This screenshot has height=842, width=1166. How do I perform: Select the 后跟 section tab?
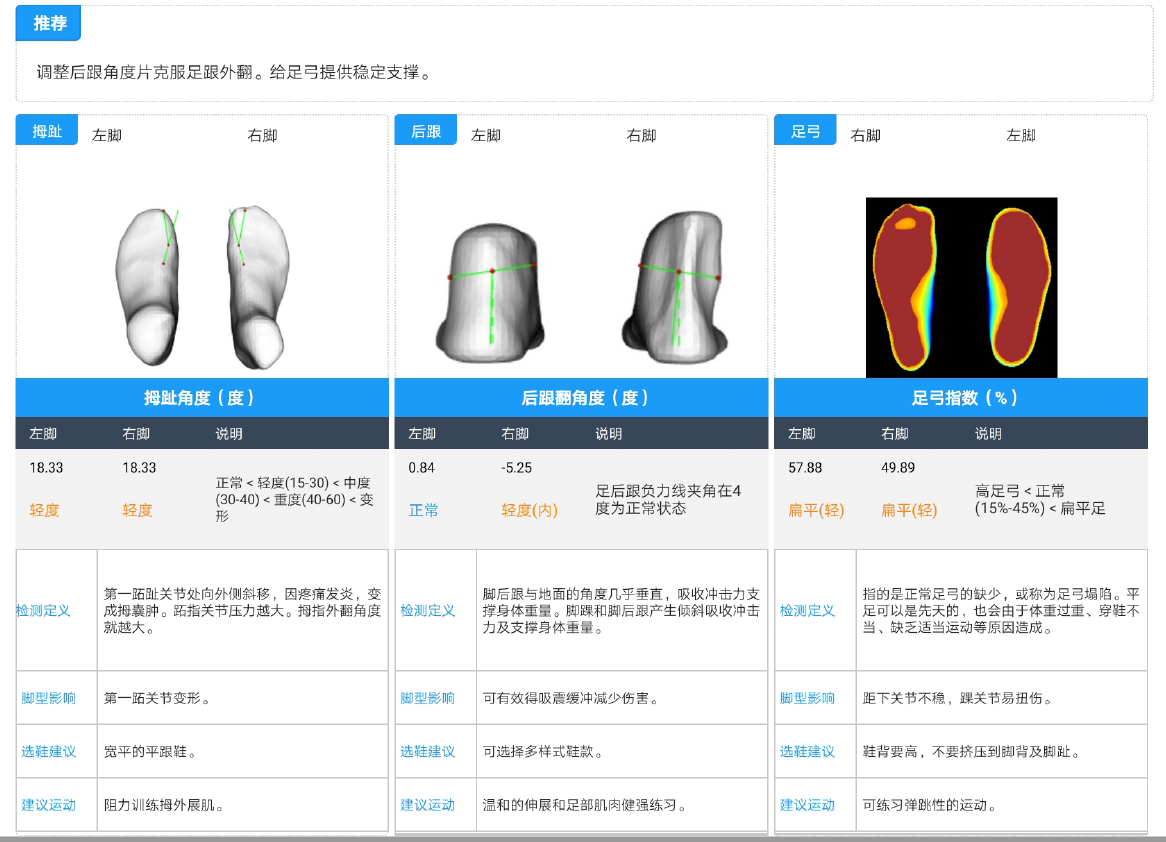(426, 131)
